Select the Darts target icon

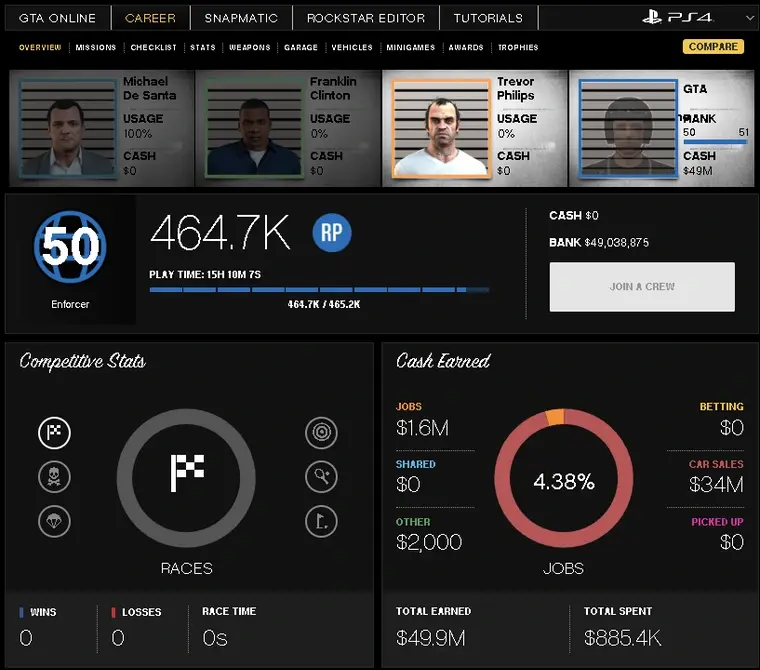point(321,432)
